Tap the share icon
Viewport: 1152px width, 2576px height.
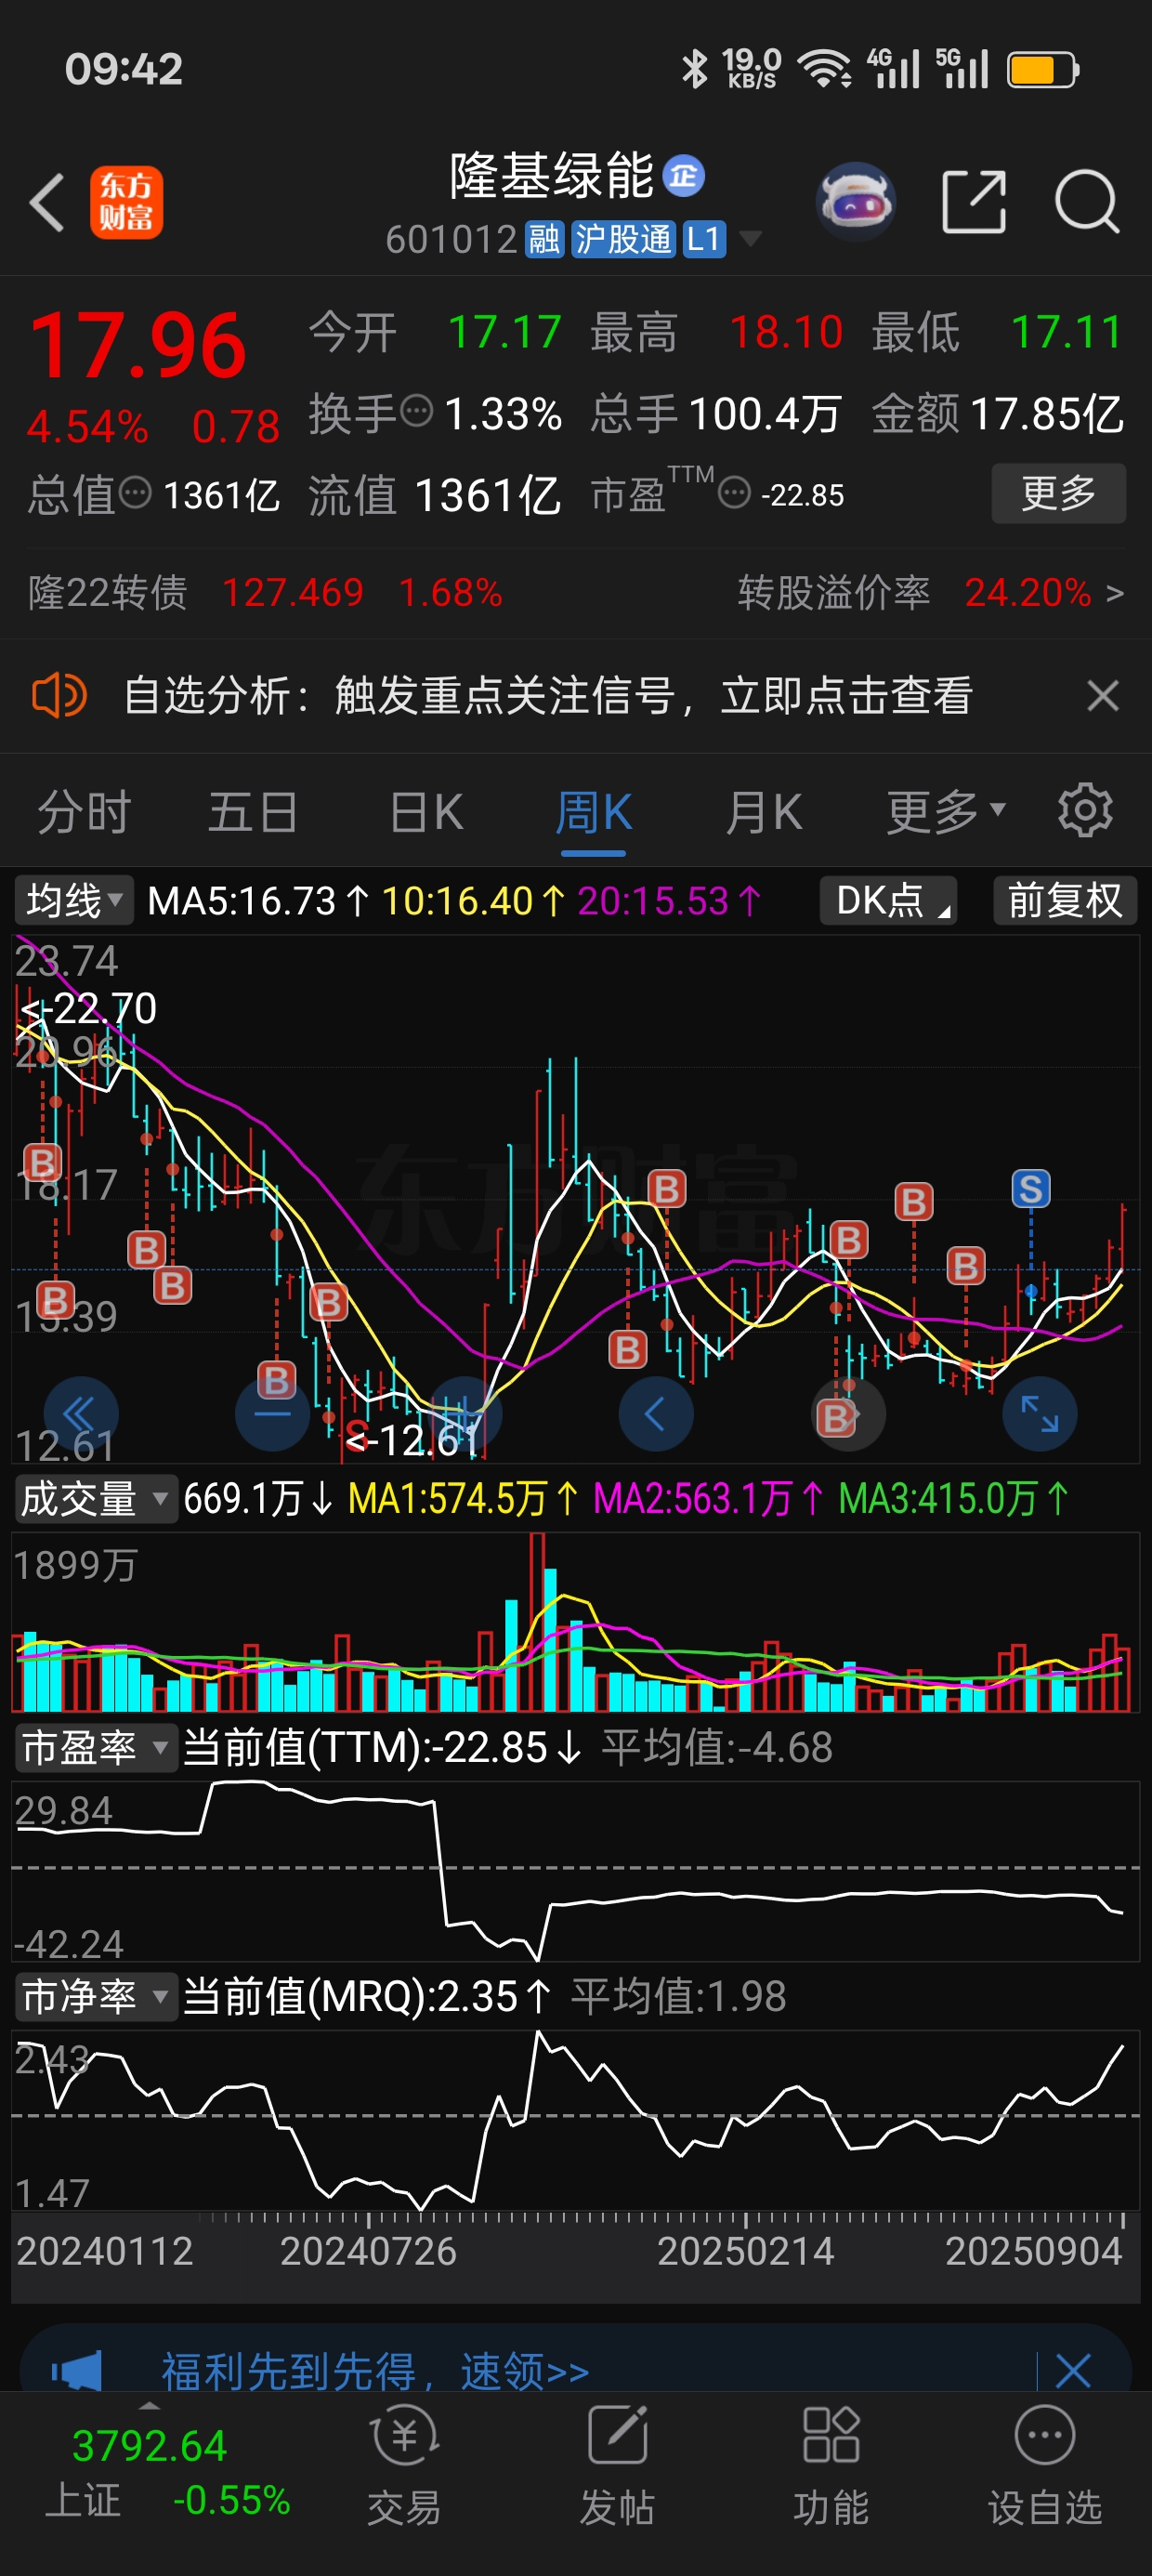tap(974, 202)
